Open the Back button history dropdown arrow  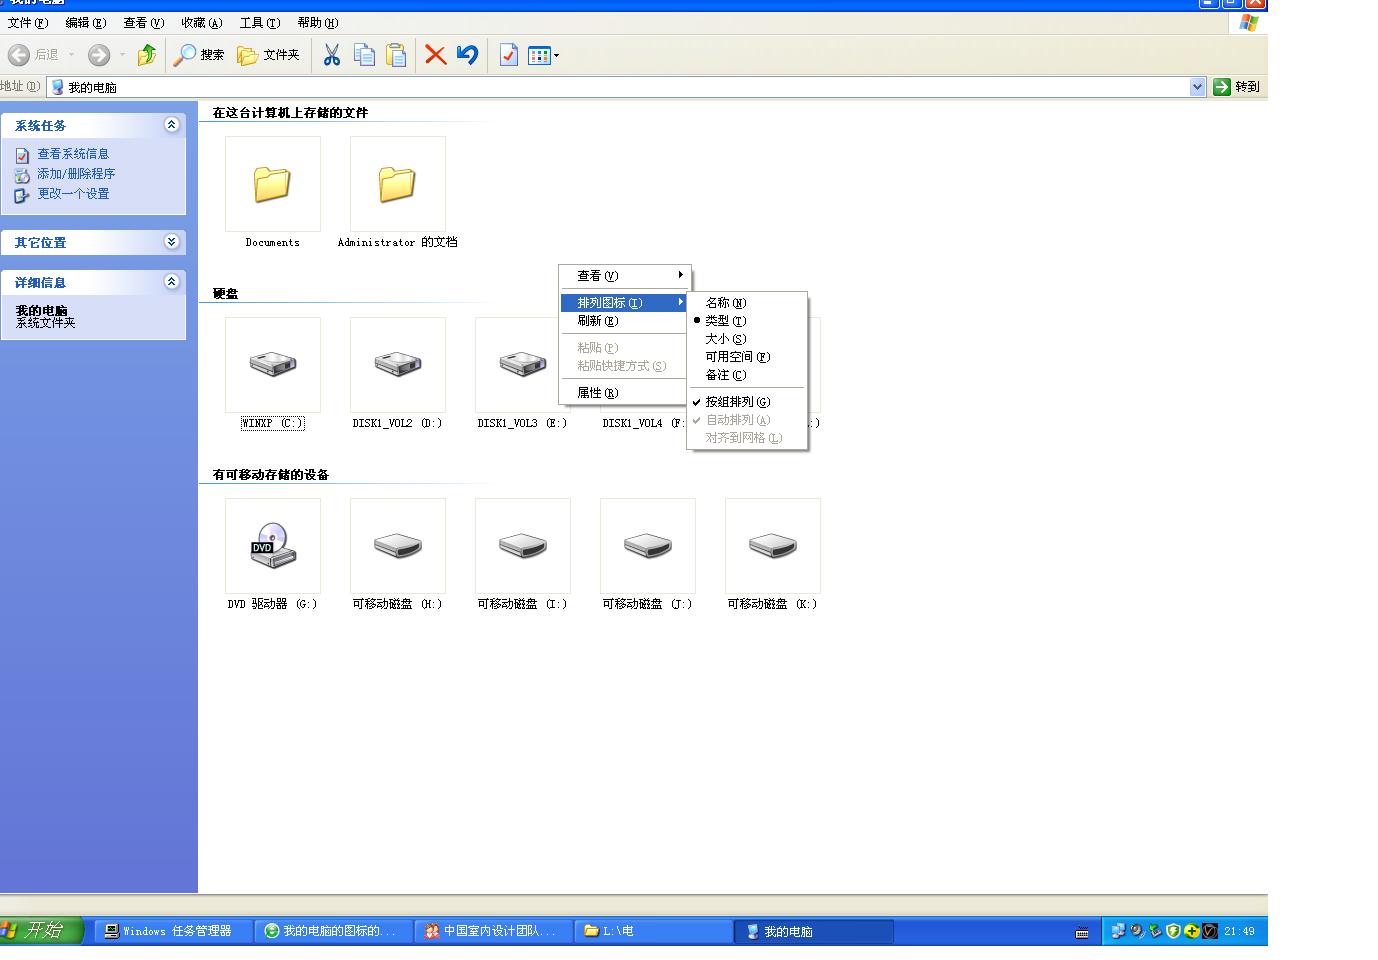(x=71, y=55)
